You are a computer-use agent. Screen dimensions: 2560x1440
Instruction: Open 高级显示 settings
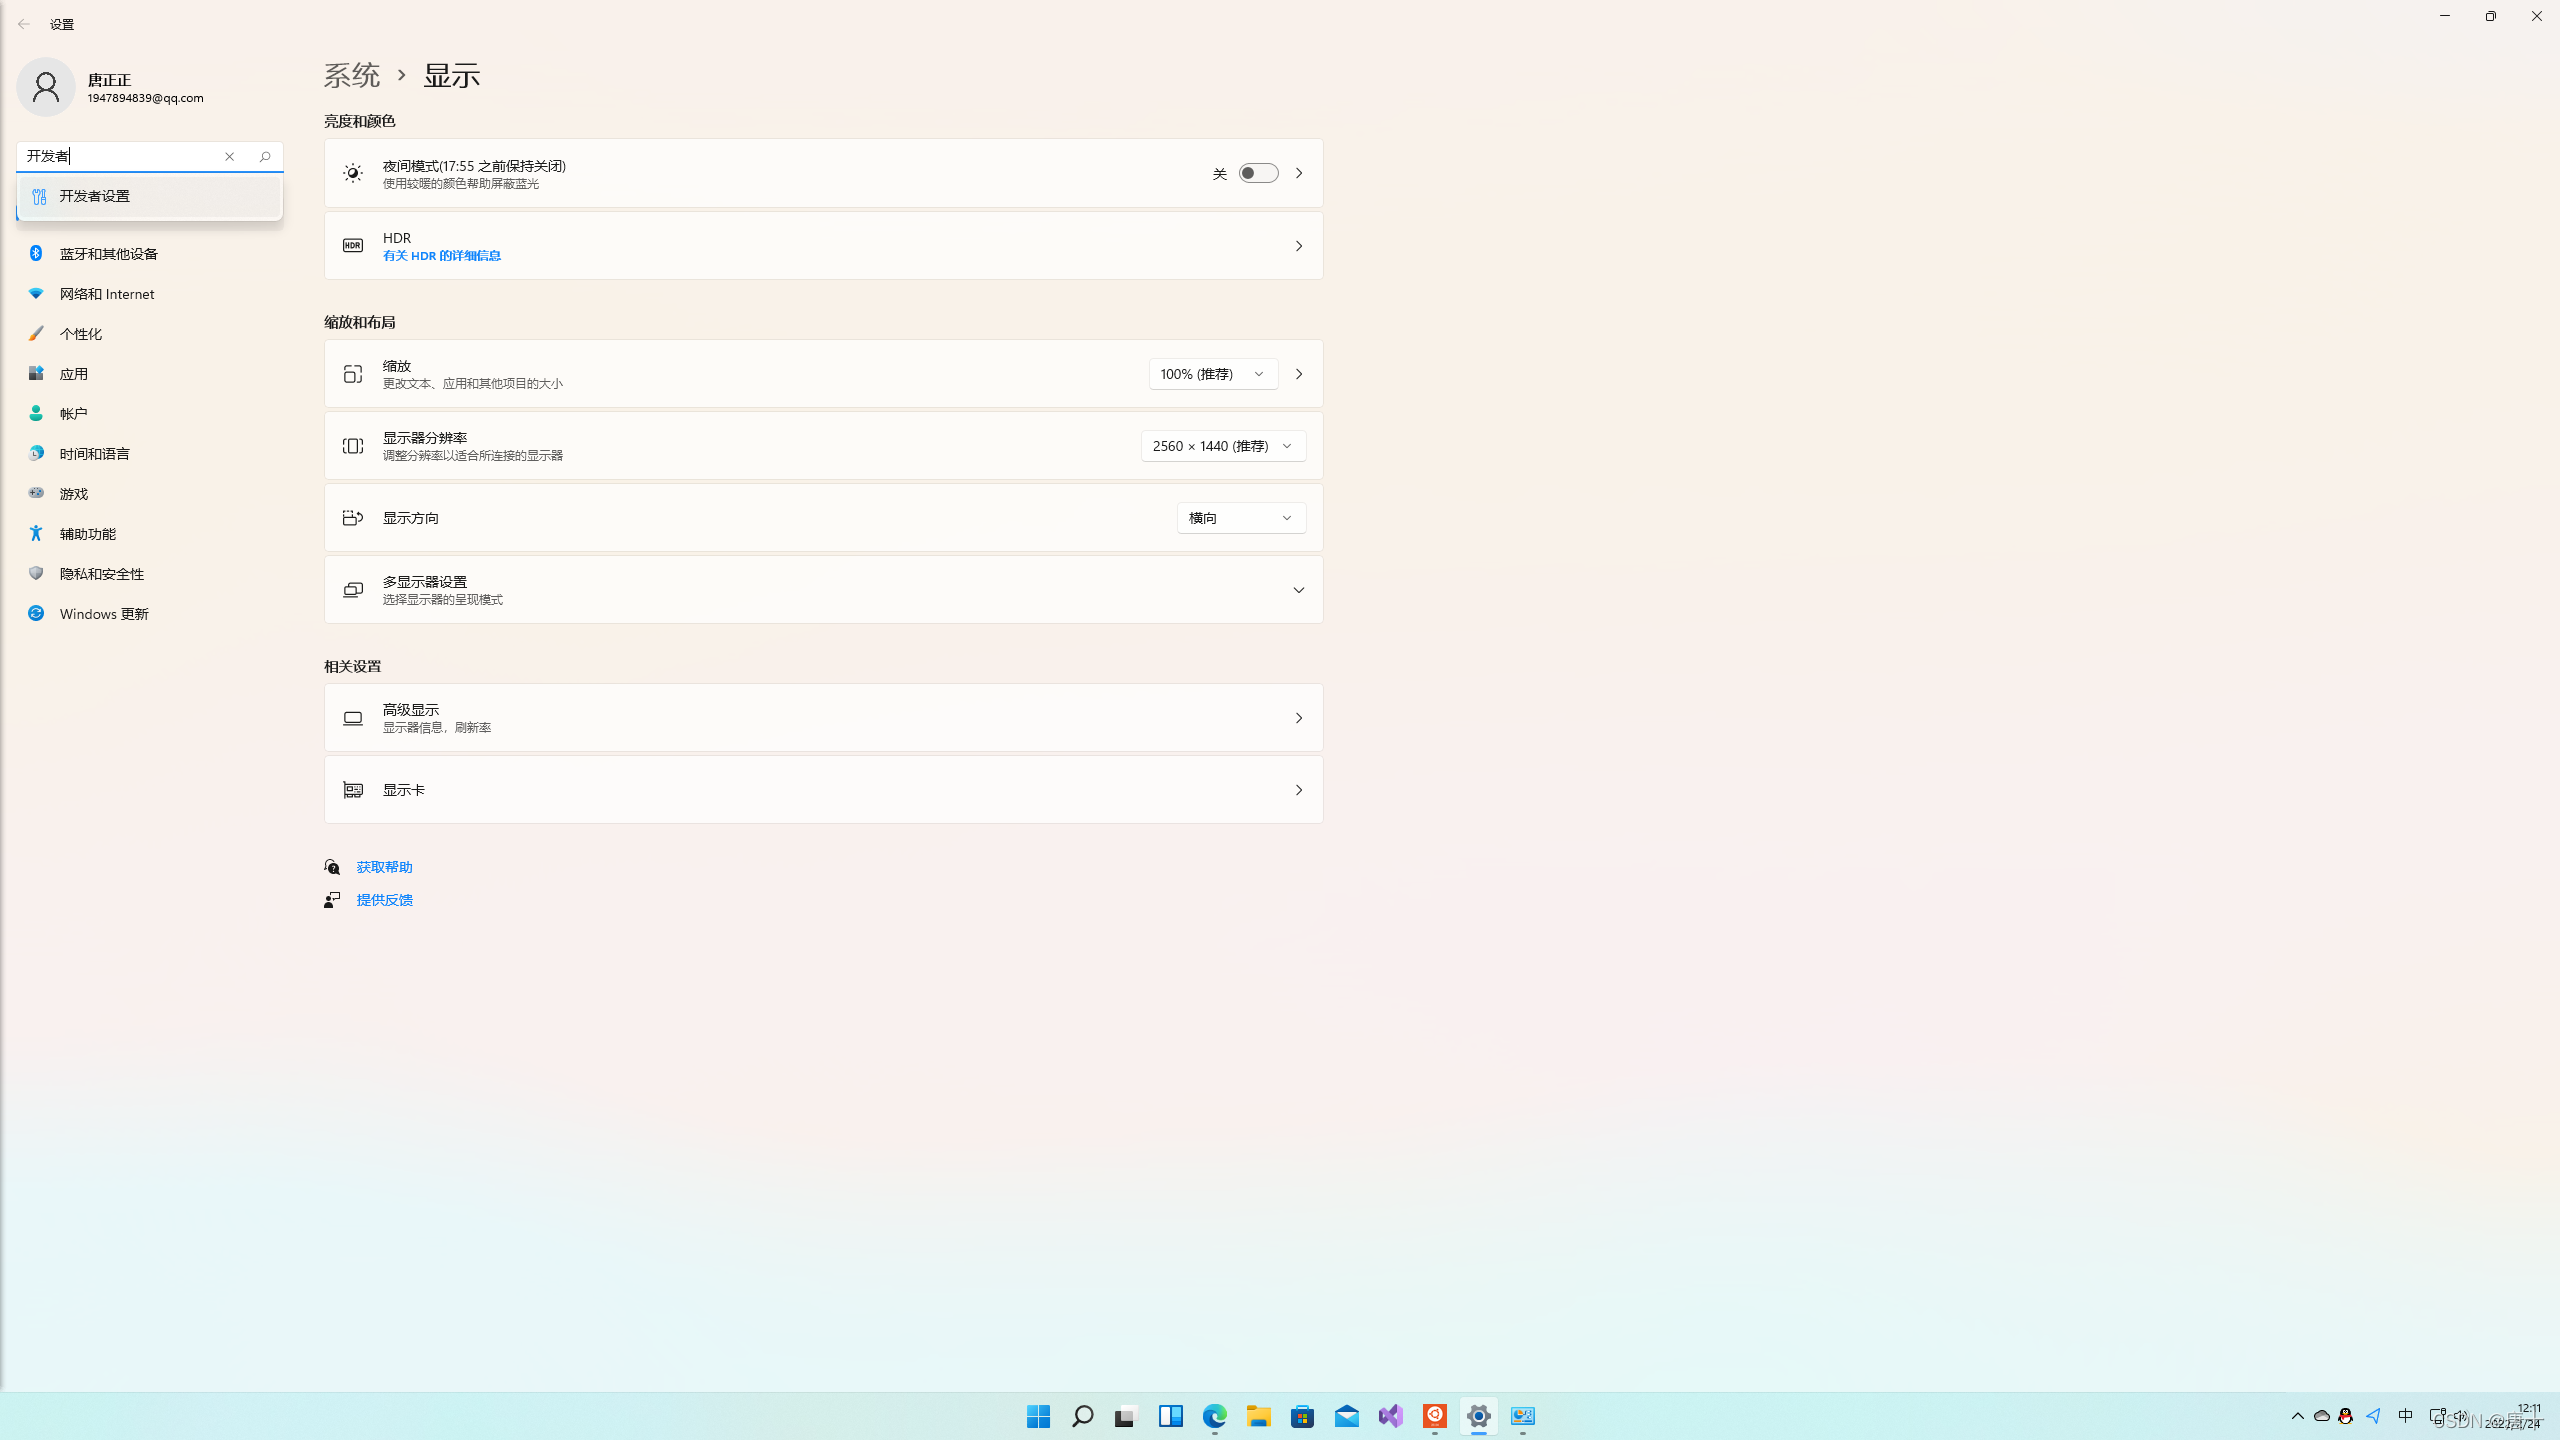point(823,718)
